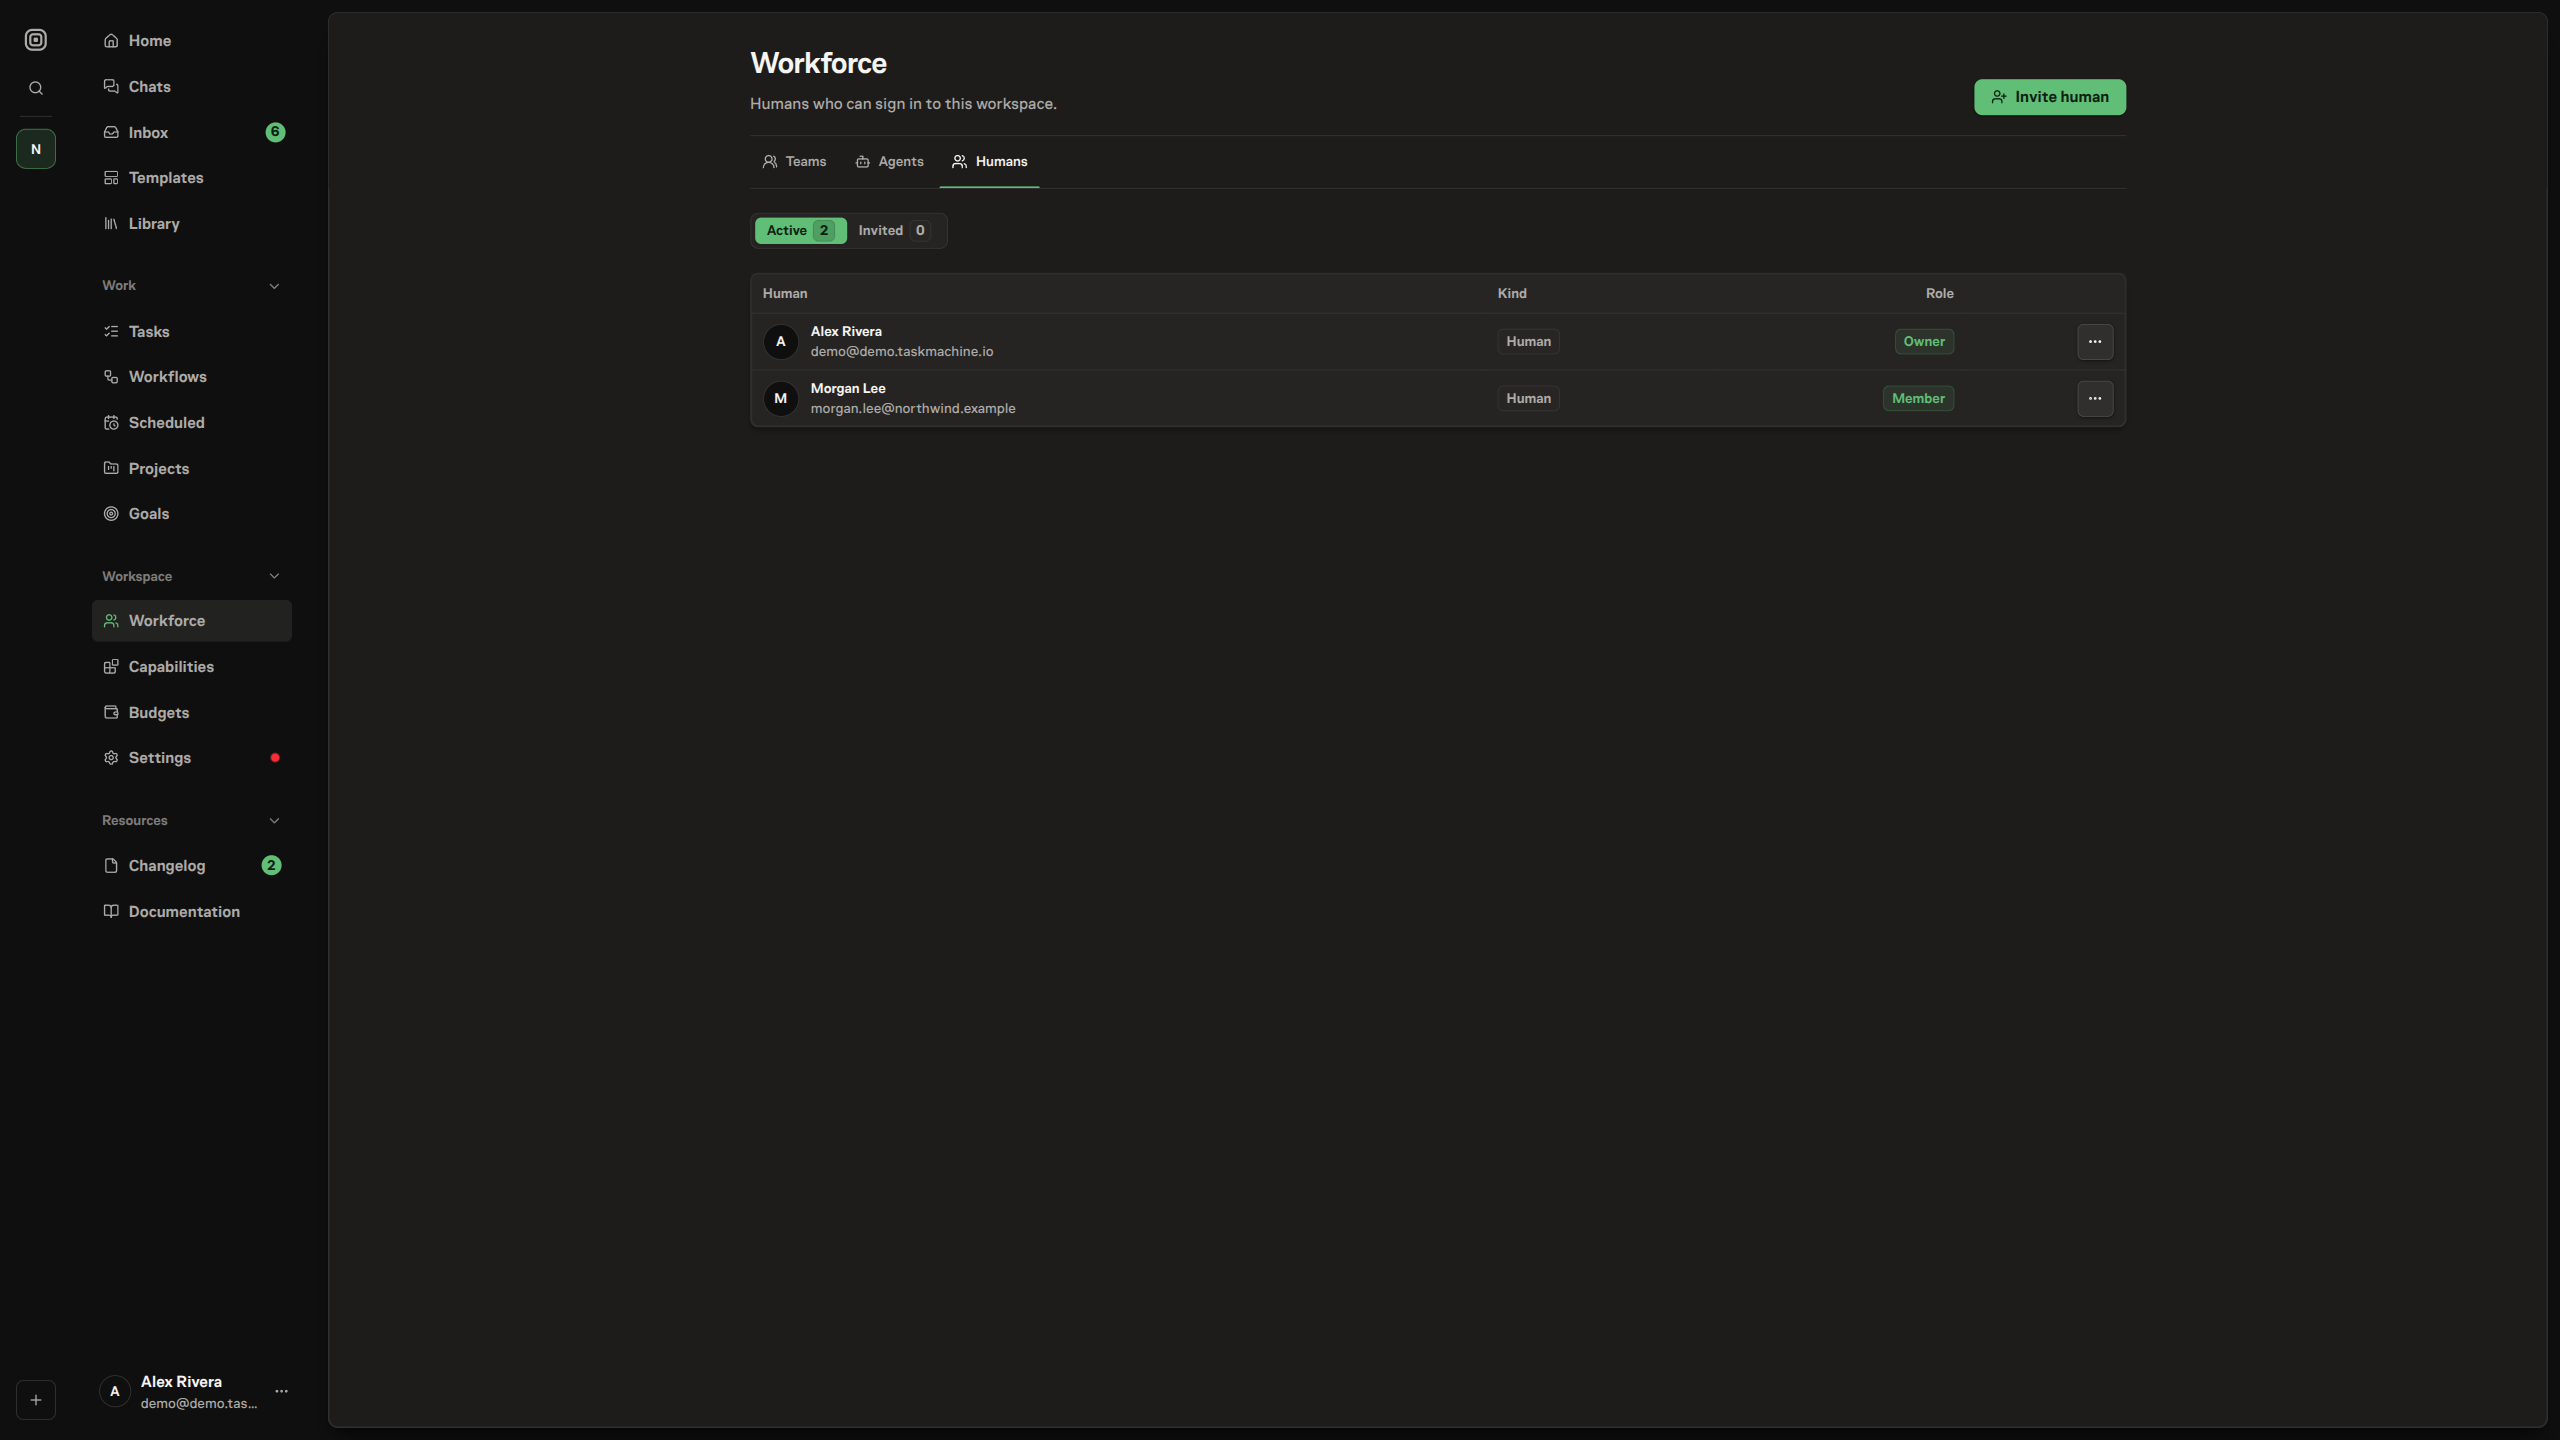The image size is (2560, 1440).
Task: Open the Library section
Action: coord(192,224)
